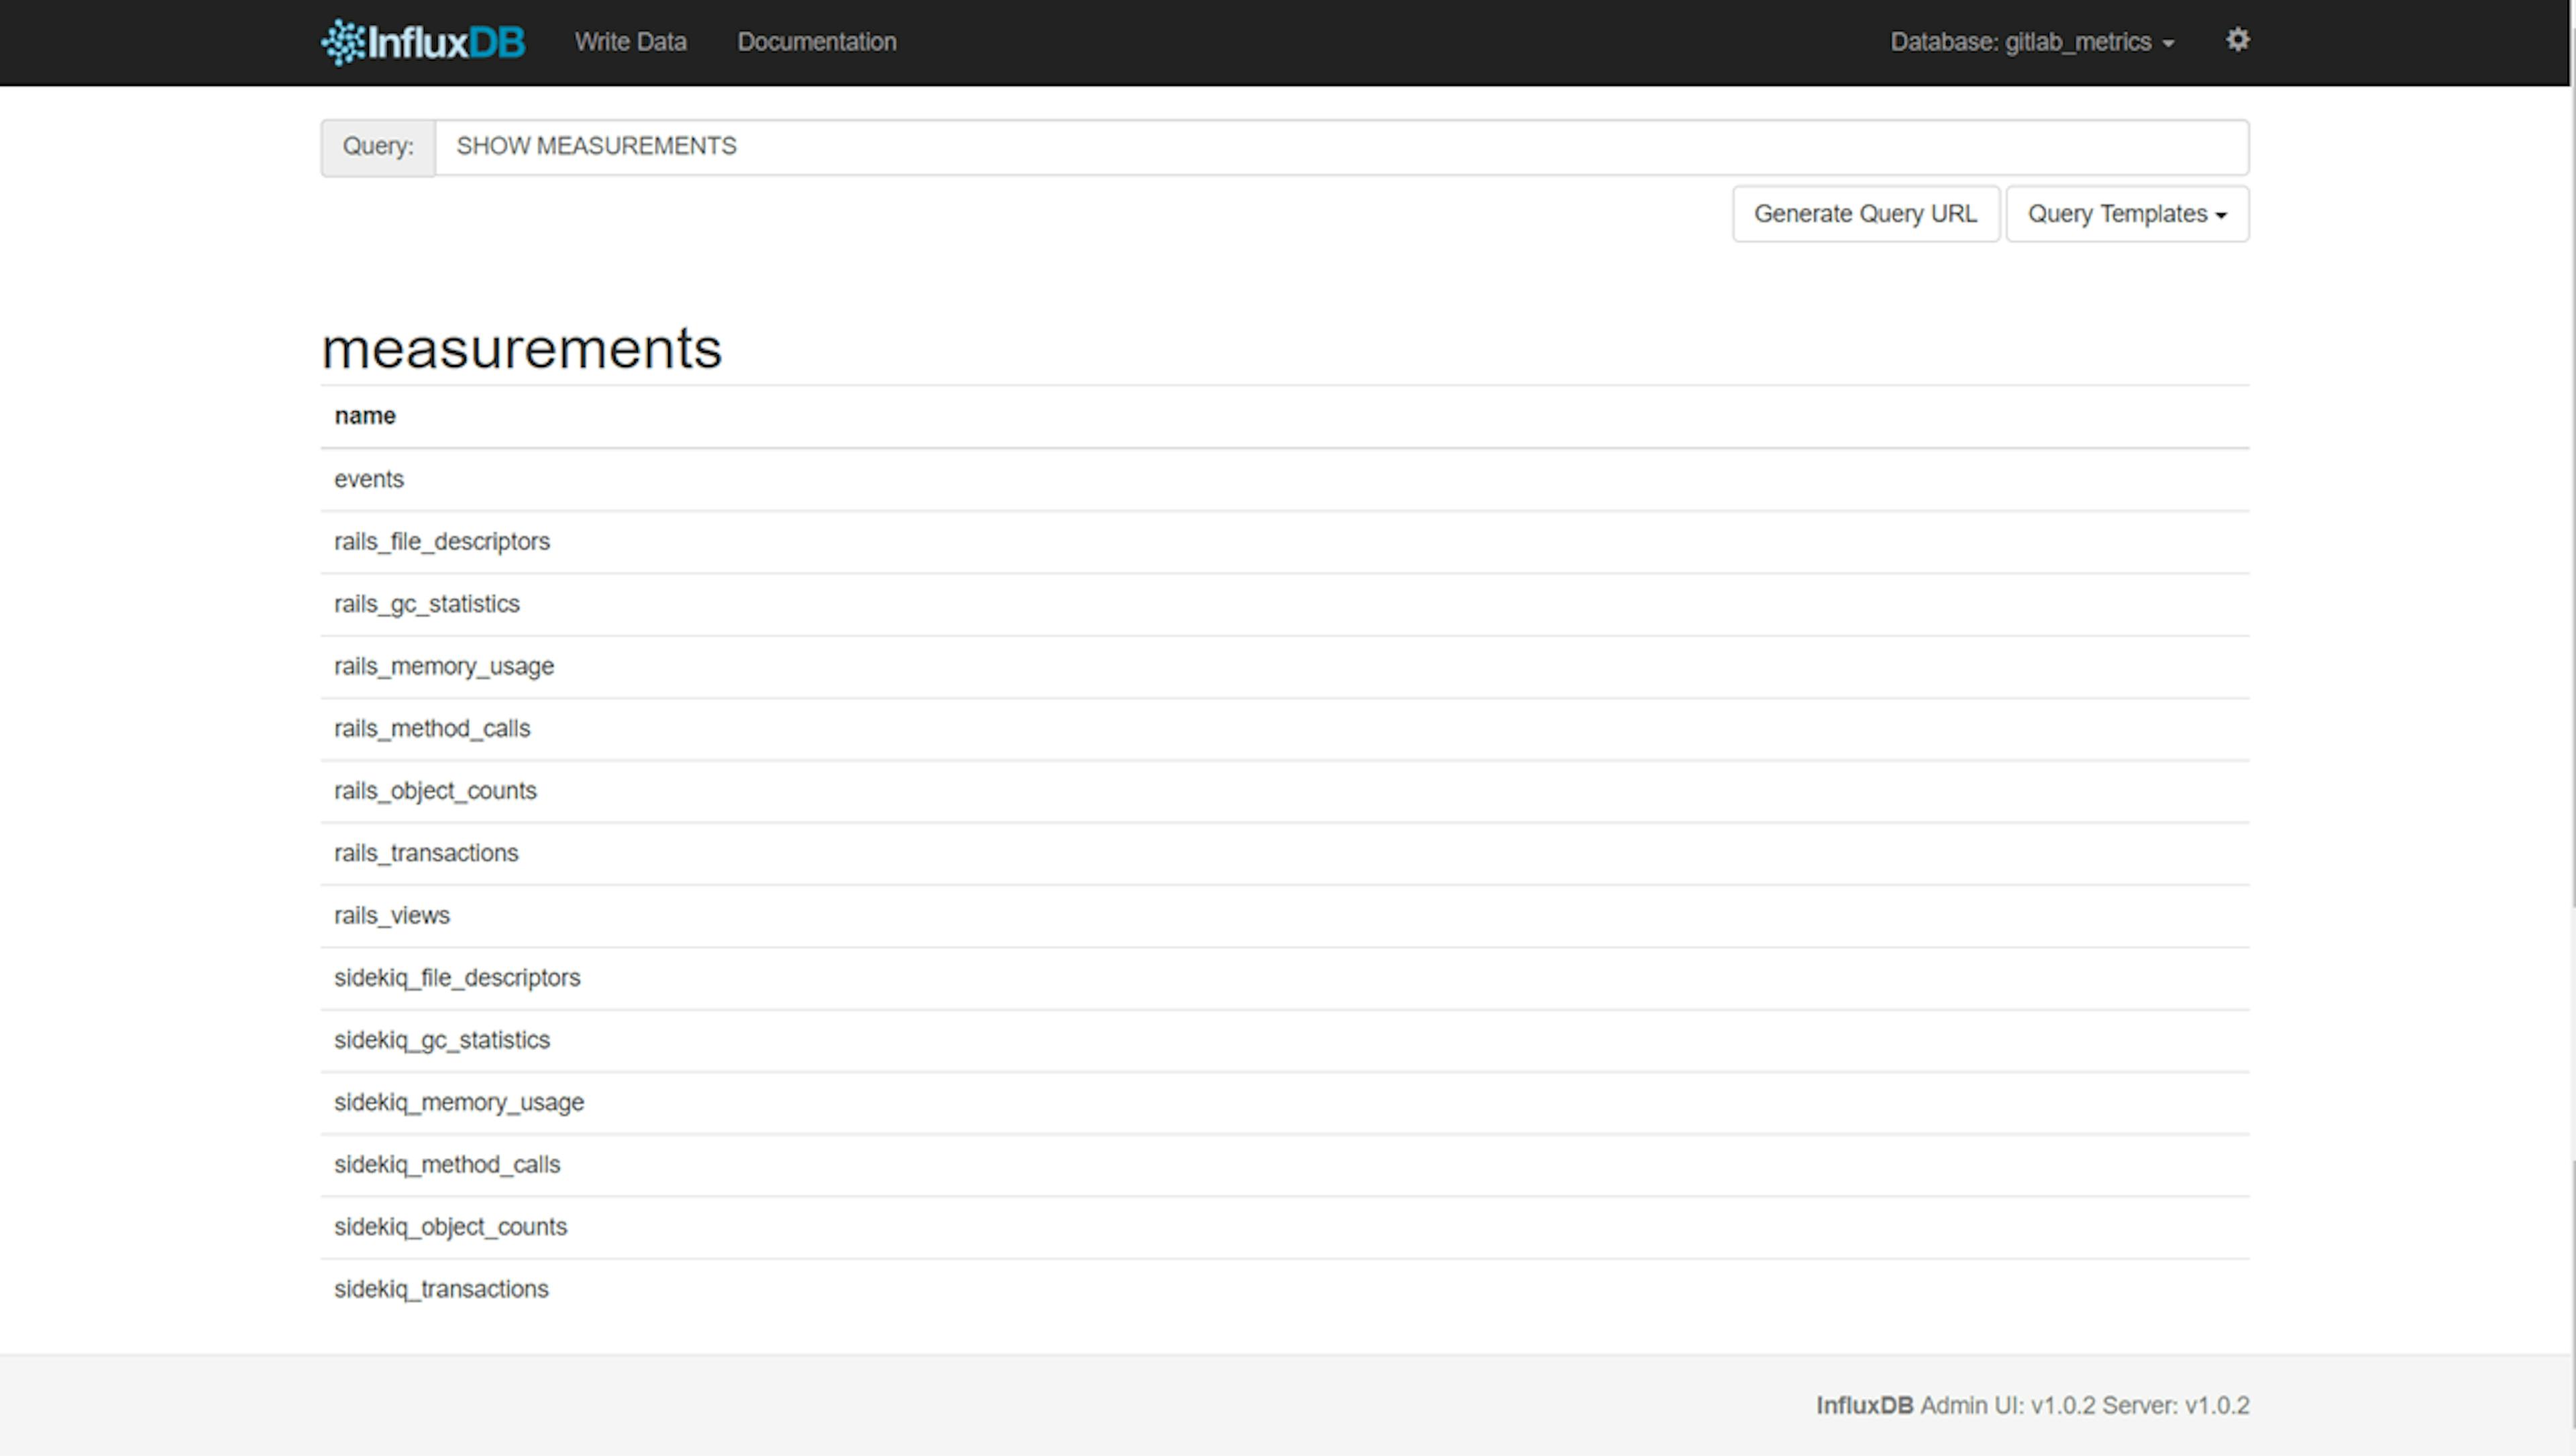
Task: Select the 'rails_memory_usage' row
Action: click(x=1285, y=667)
